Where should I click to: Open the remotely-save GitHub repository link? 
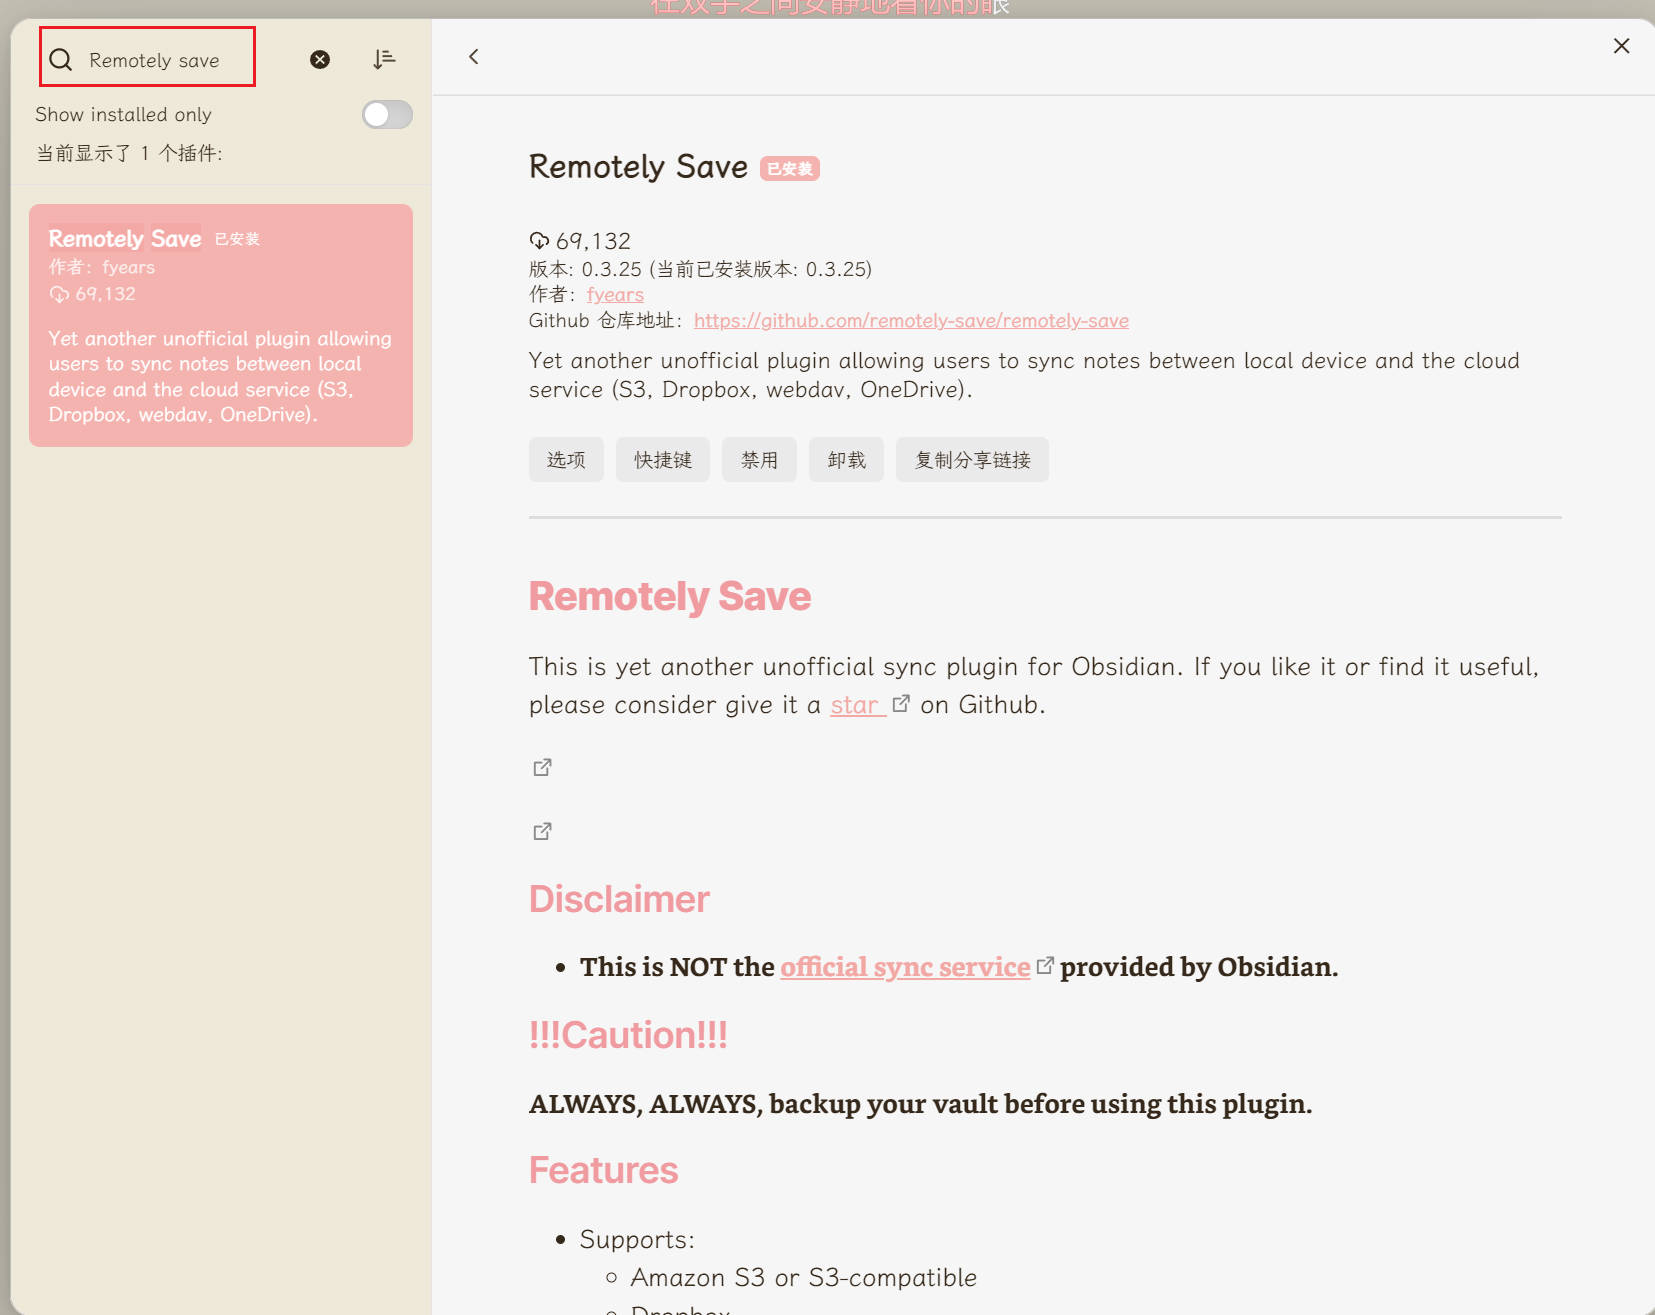point(911,321)
